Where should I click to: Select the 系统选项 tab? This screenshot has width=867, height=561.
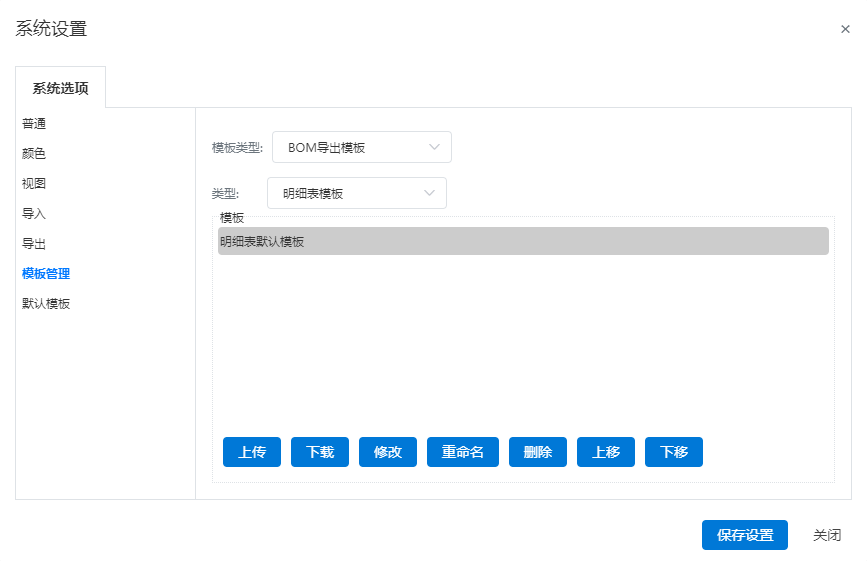[60, 88]
